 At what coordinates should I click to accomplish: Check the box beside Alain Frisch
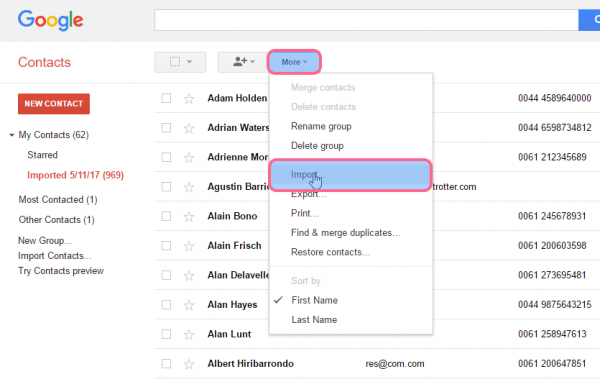[166, 245]
